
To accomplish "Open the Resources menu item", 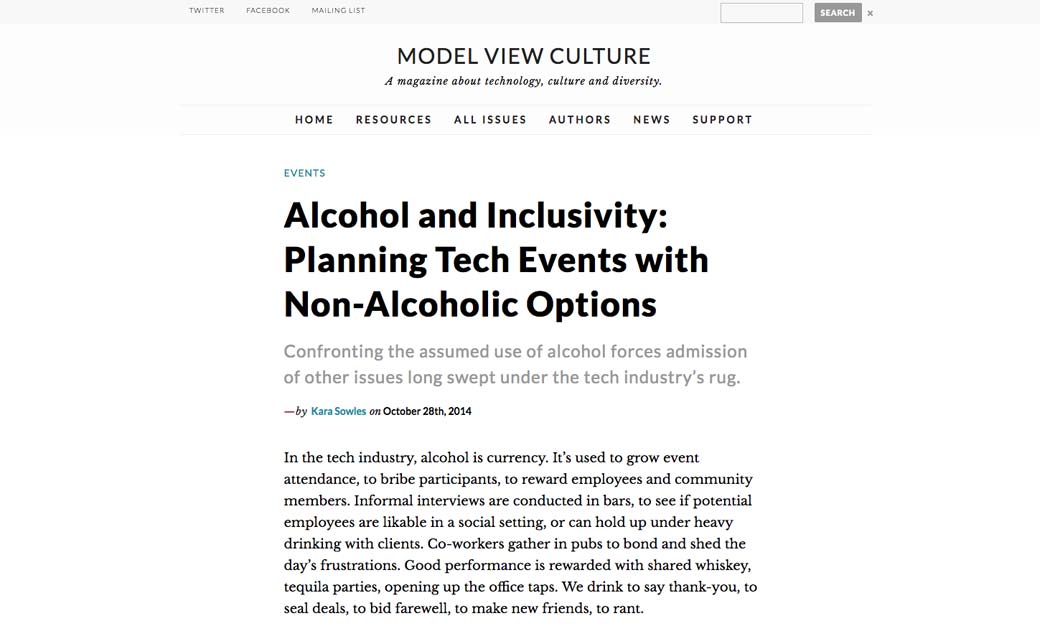I will click(394, 120).
